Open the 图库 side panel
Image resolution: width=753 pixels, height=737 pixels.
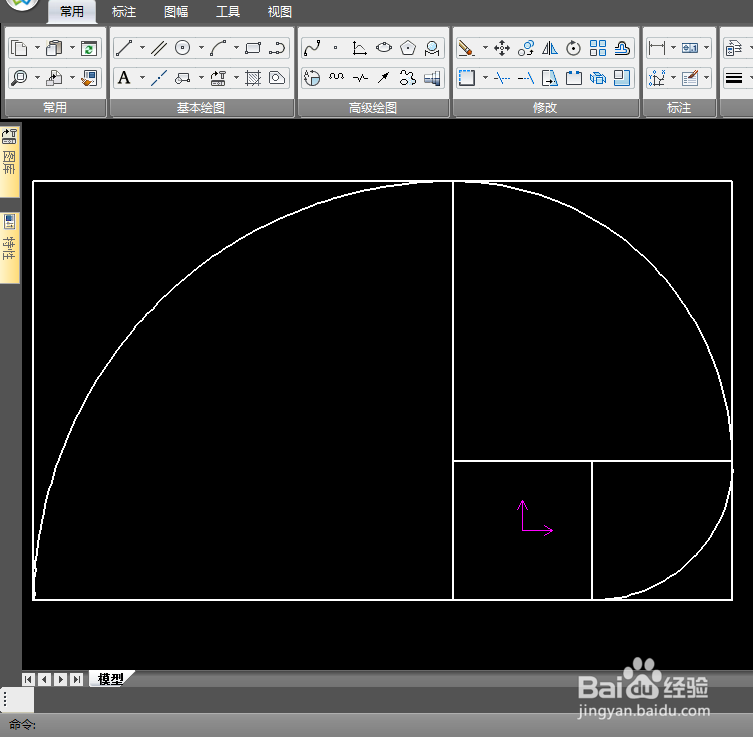pos(10,162)
